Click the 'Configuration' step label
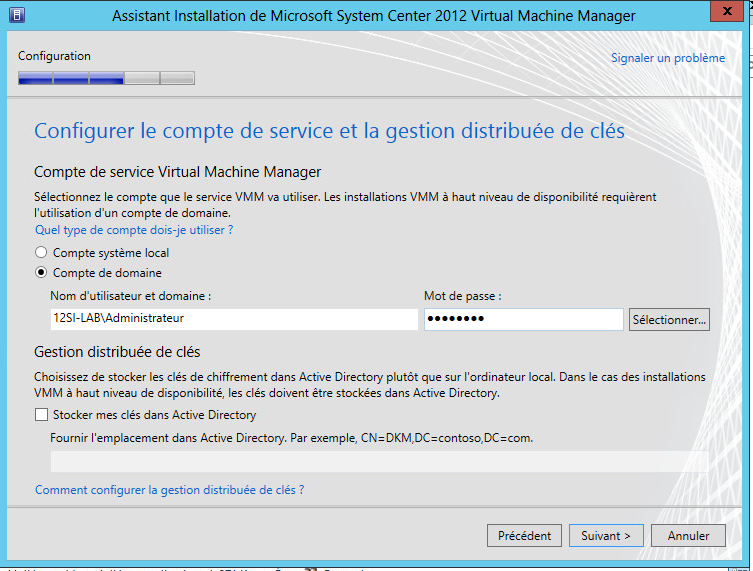The height and width of the screenshot is (571, 753). coord(54,56)
